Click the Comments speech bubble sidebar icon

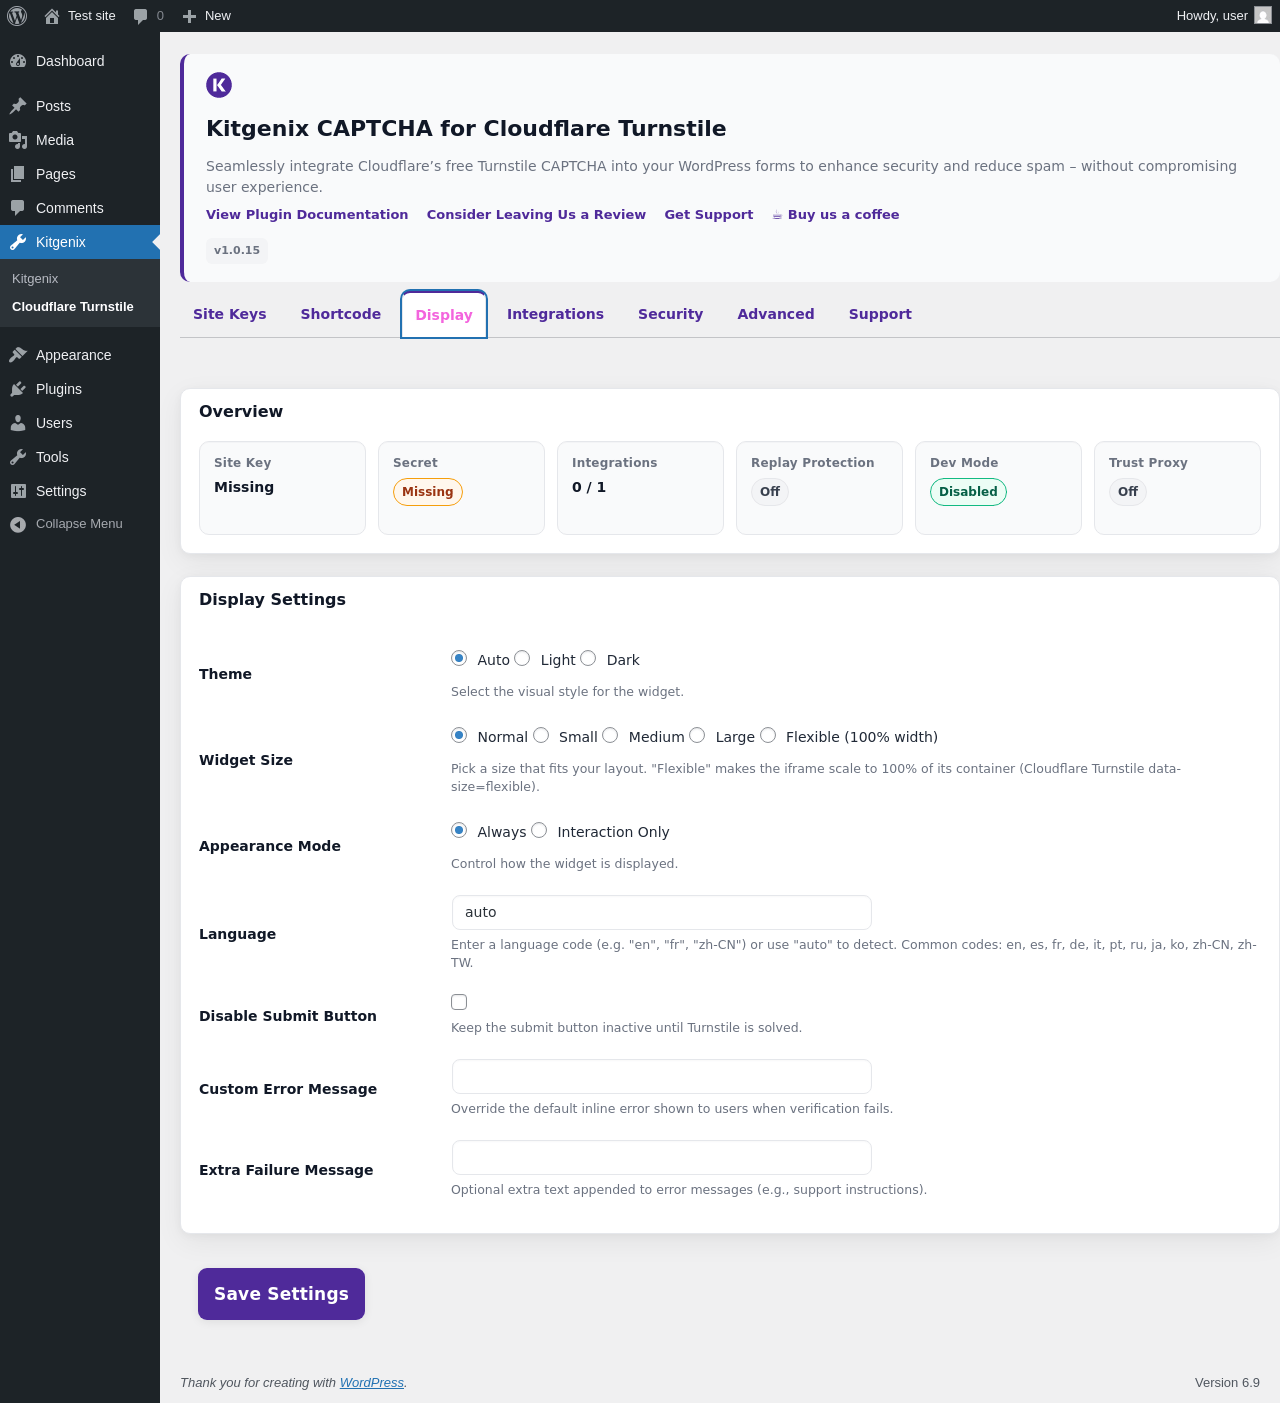18,208
